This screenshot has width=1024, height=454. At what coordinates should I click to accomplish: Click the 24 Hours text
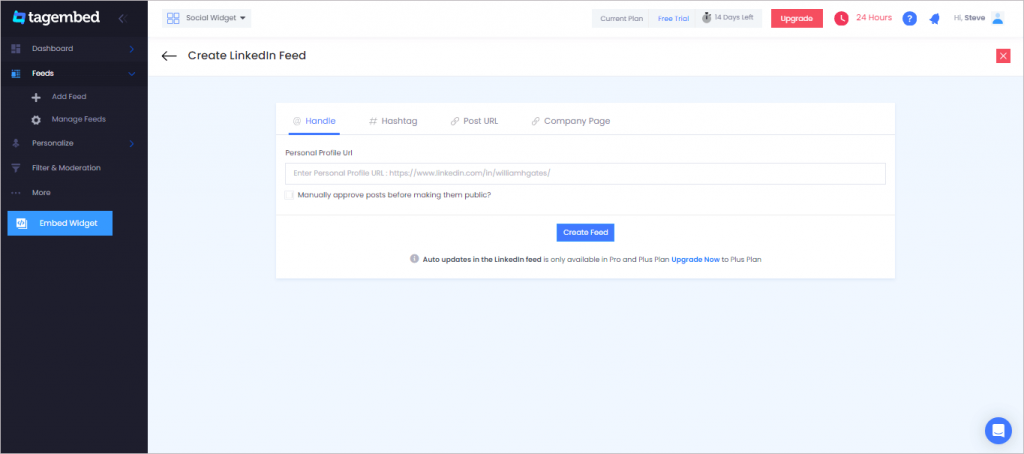pos(874,18)
